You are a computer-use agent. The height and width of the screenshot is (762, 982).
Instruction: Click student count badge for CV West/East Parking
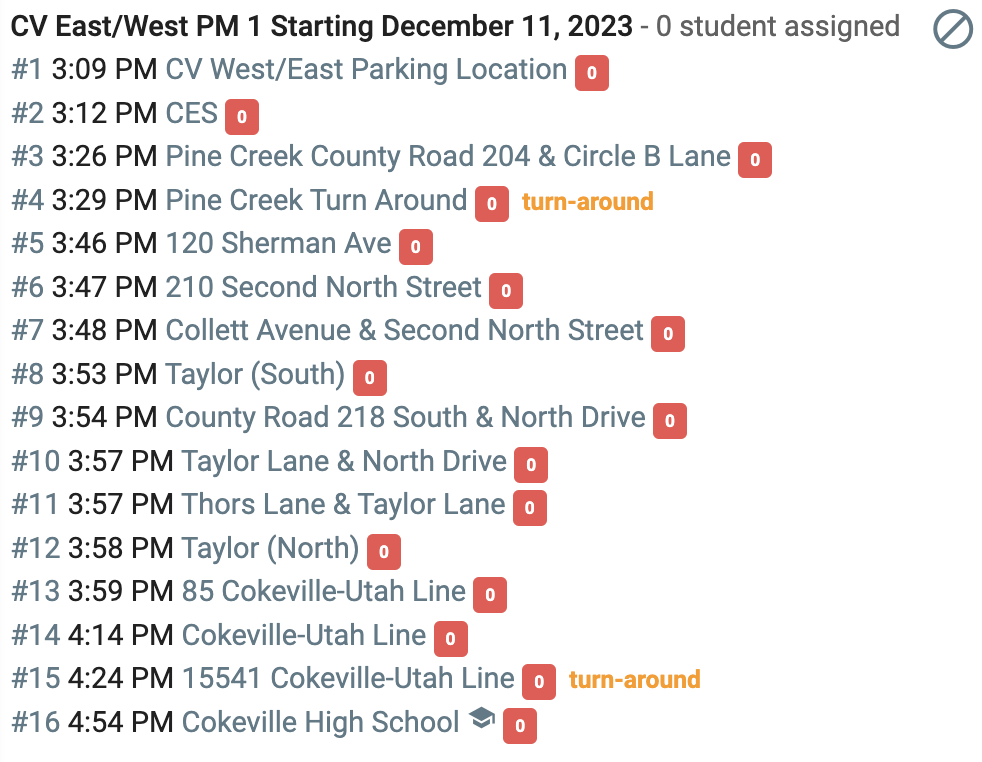coord(592,73)
